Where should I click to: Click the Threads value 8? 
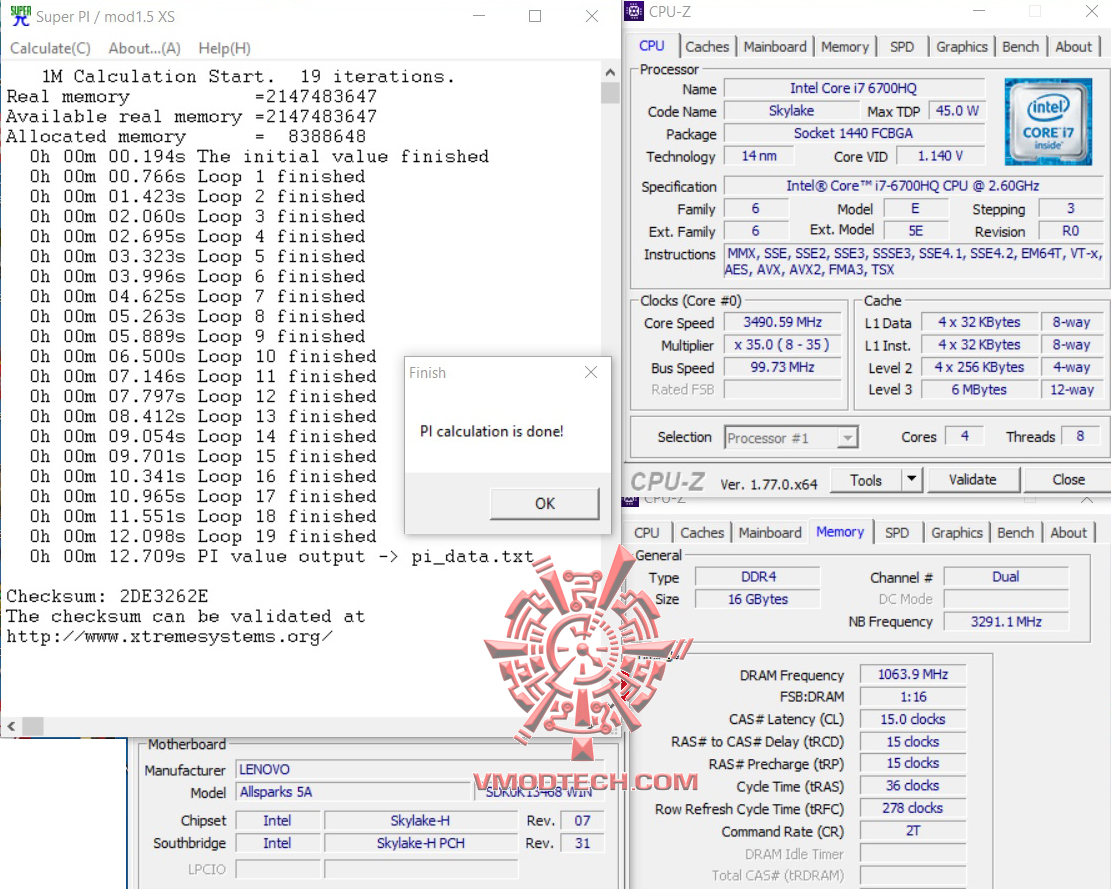[1079, 436]
